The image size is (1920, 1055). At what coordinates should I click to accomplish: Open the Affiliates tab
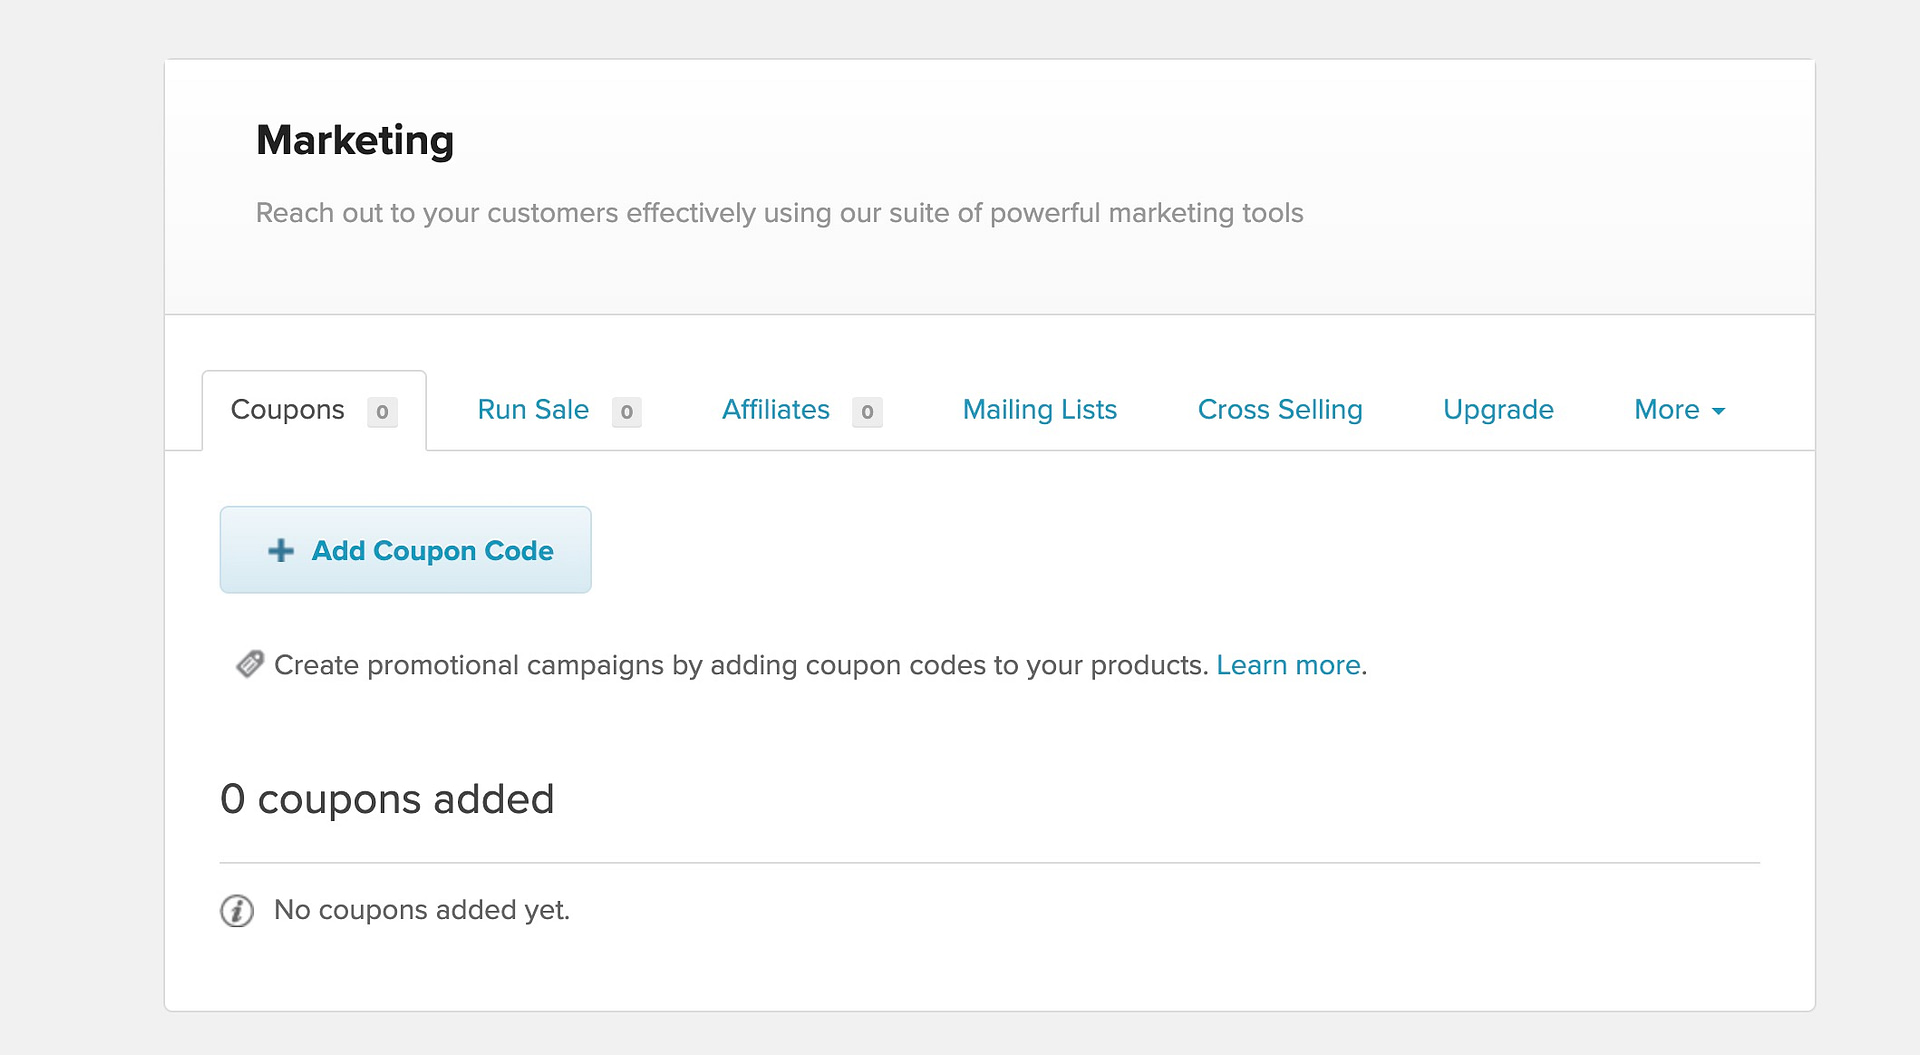tap(776, 410)
